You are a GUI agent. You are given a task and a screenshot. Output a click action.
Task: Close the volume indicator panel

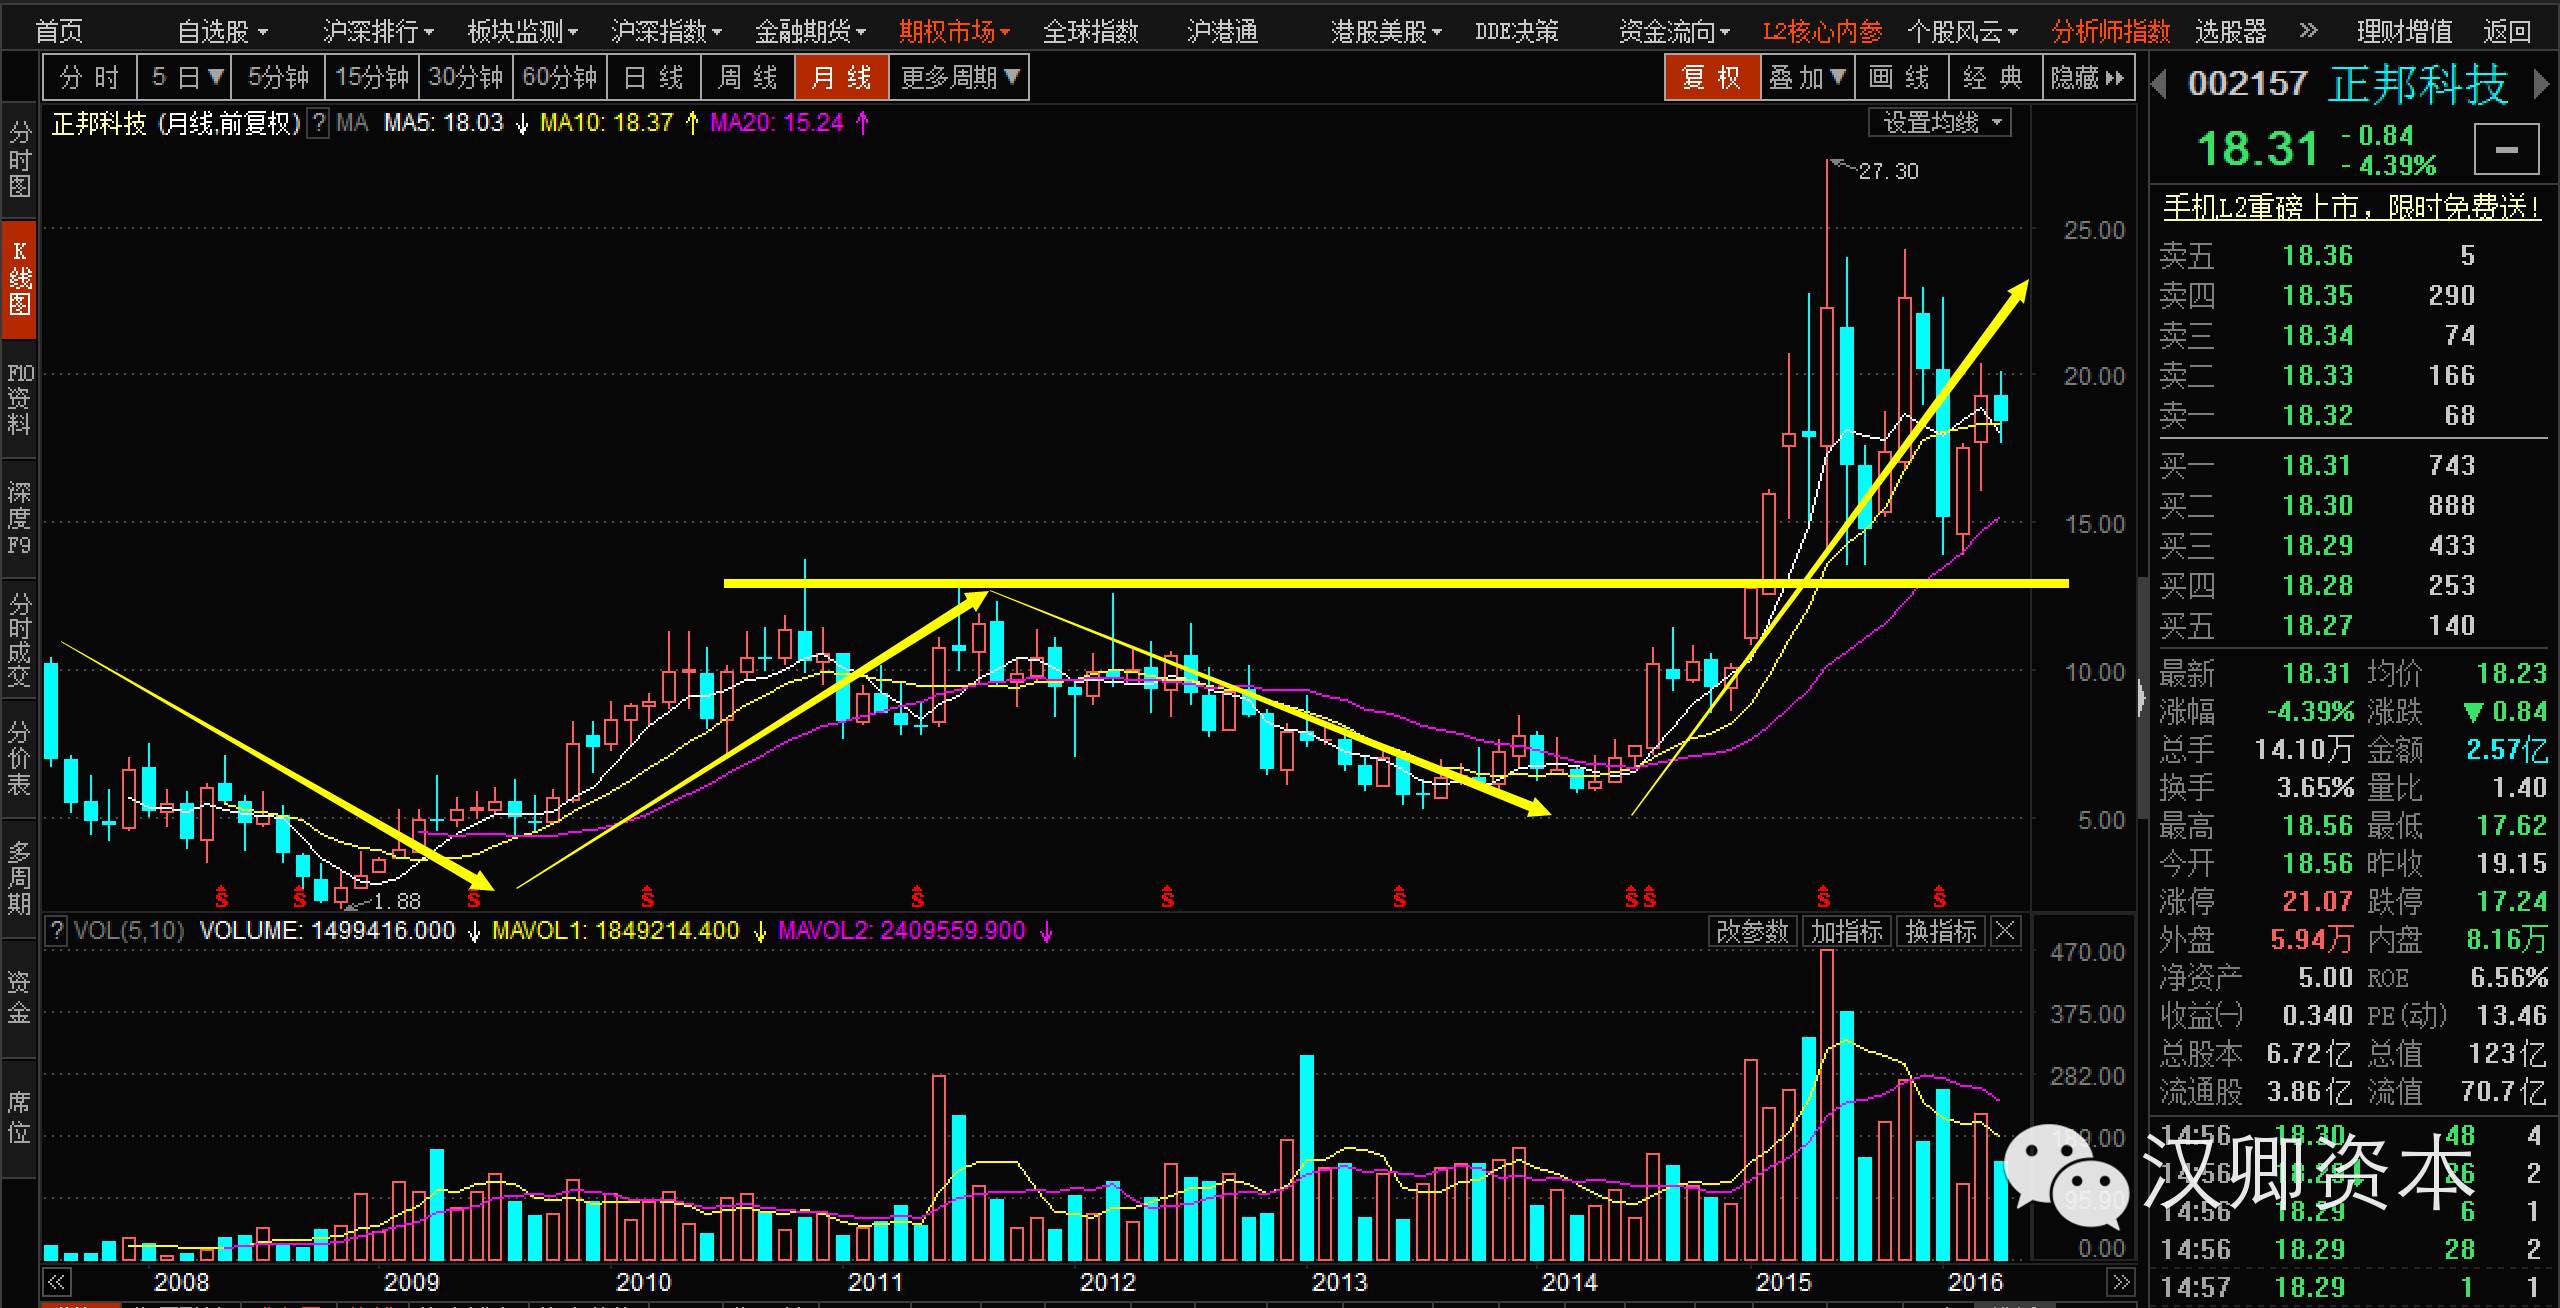[x=2004, y=931]
